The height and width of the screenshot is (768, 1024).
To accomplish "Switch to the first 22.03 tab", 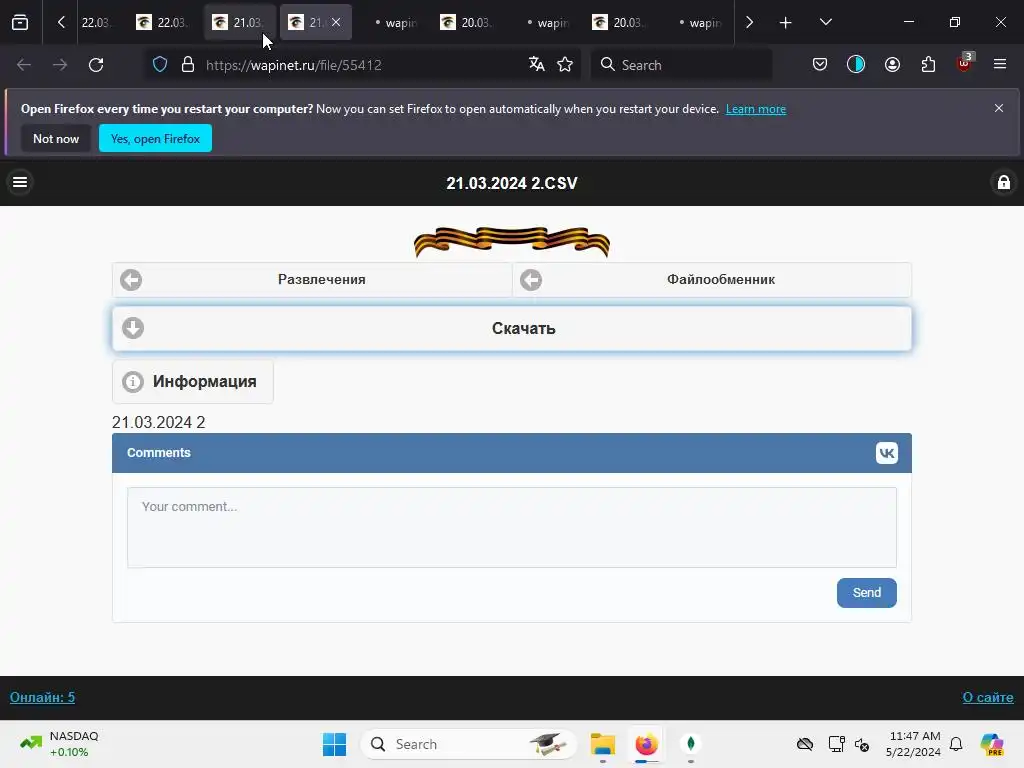I will 95,22.
